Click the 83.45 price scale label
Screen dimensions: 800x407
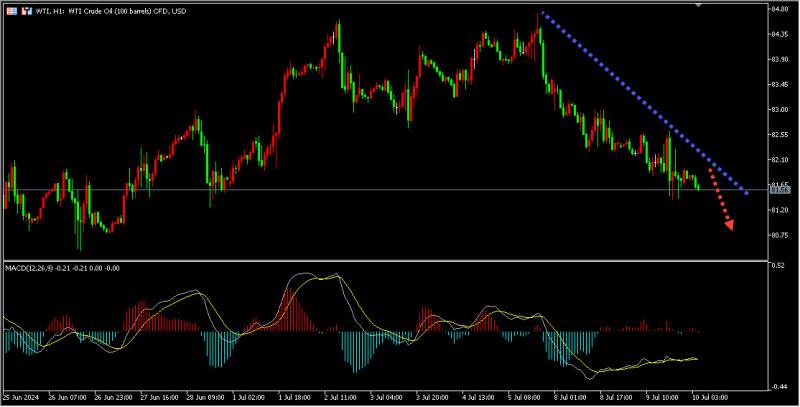780,84
